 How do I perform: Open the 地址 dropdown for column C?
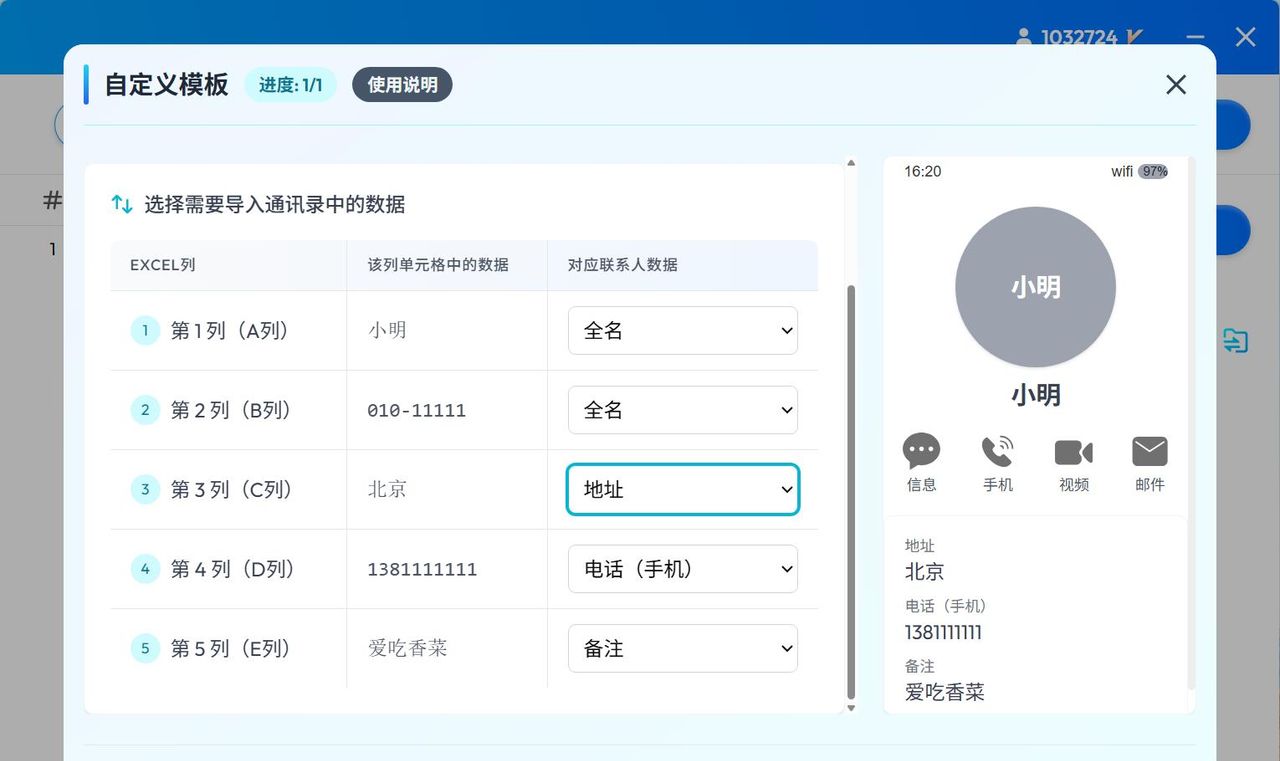point(683,490)
